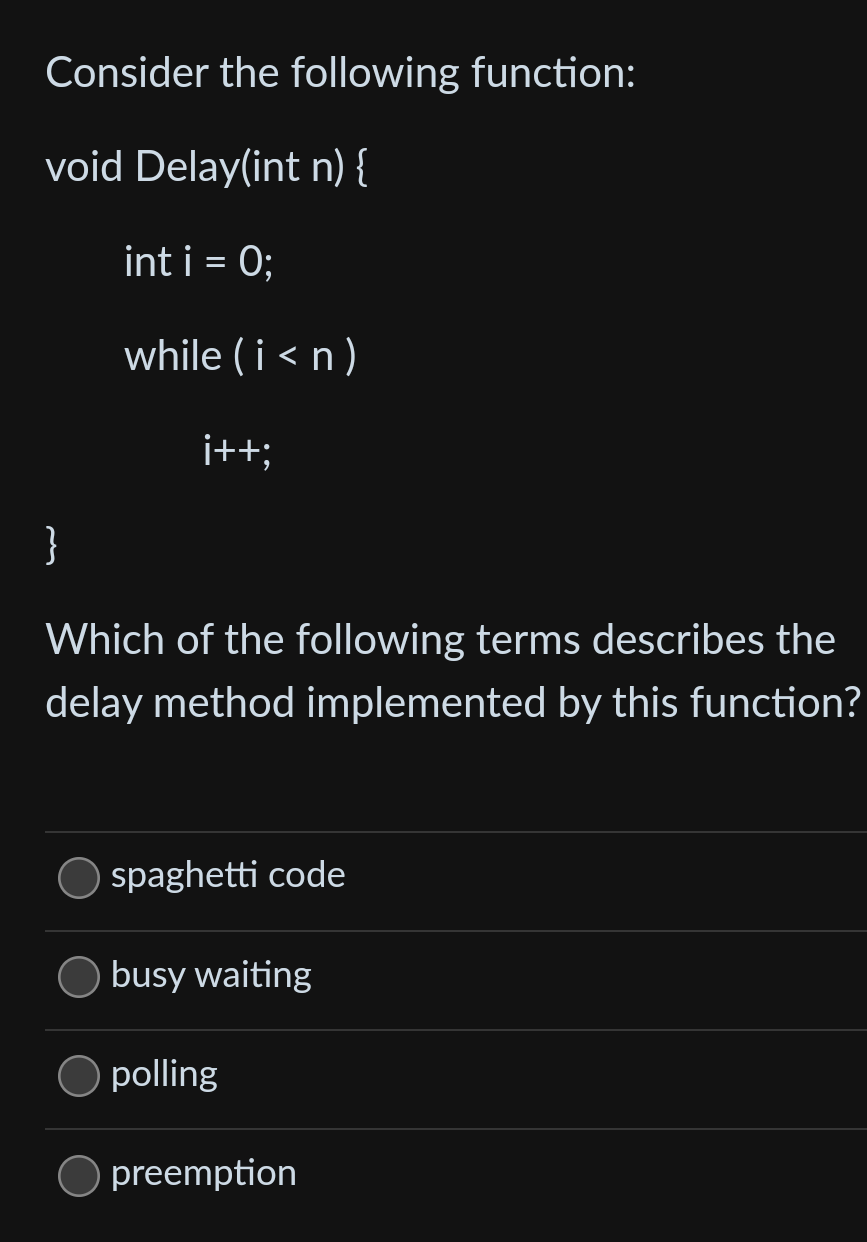Click the 'preemption' answer label
867x1242 pixels.
(204, 1174)
